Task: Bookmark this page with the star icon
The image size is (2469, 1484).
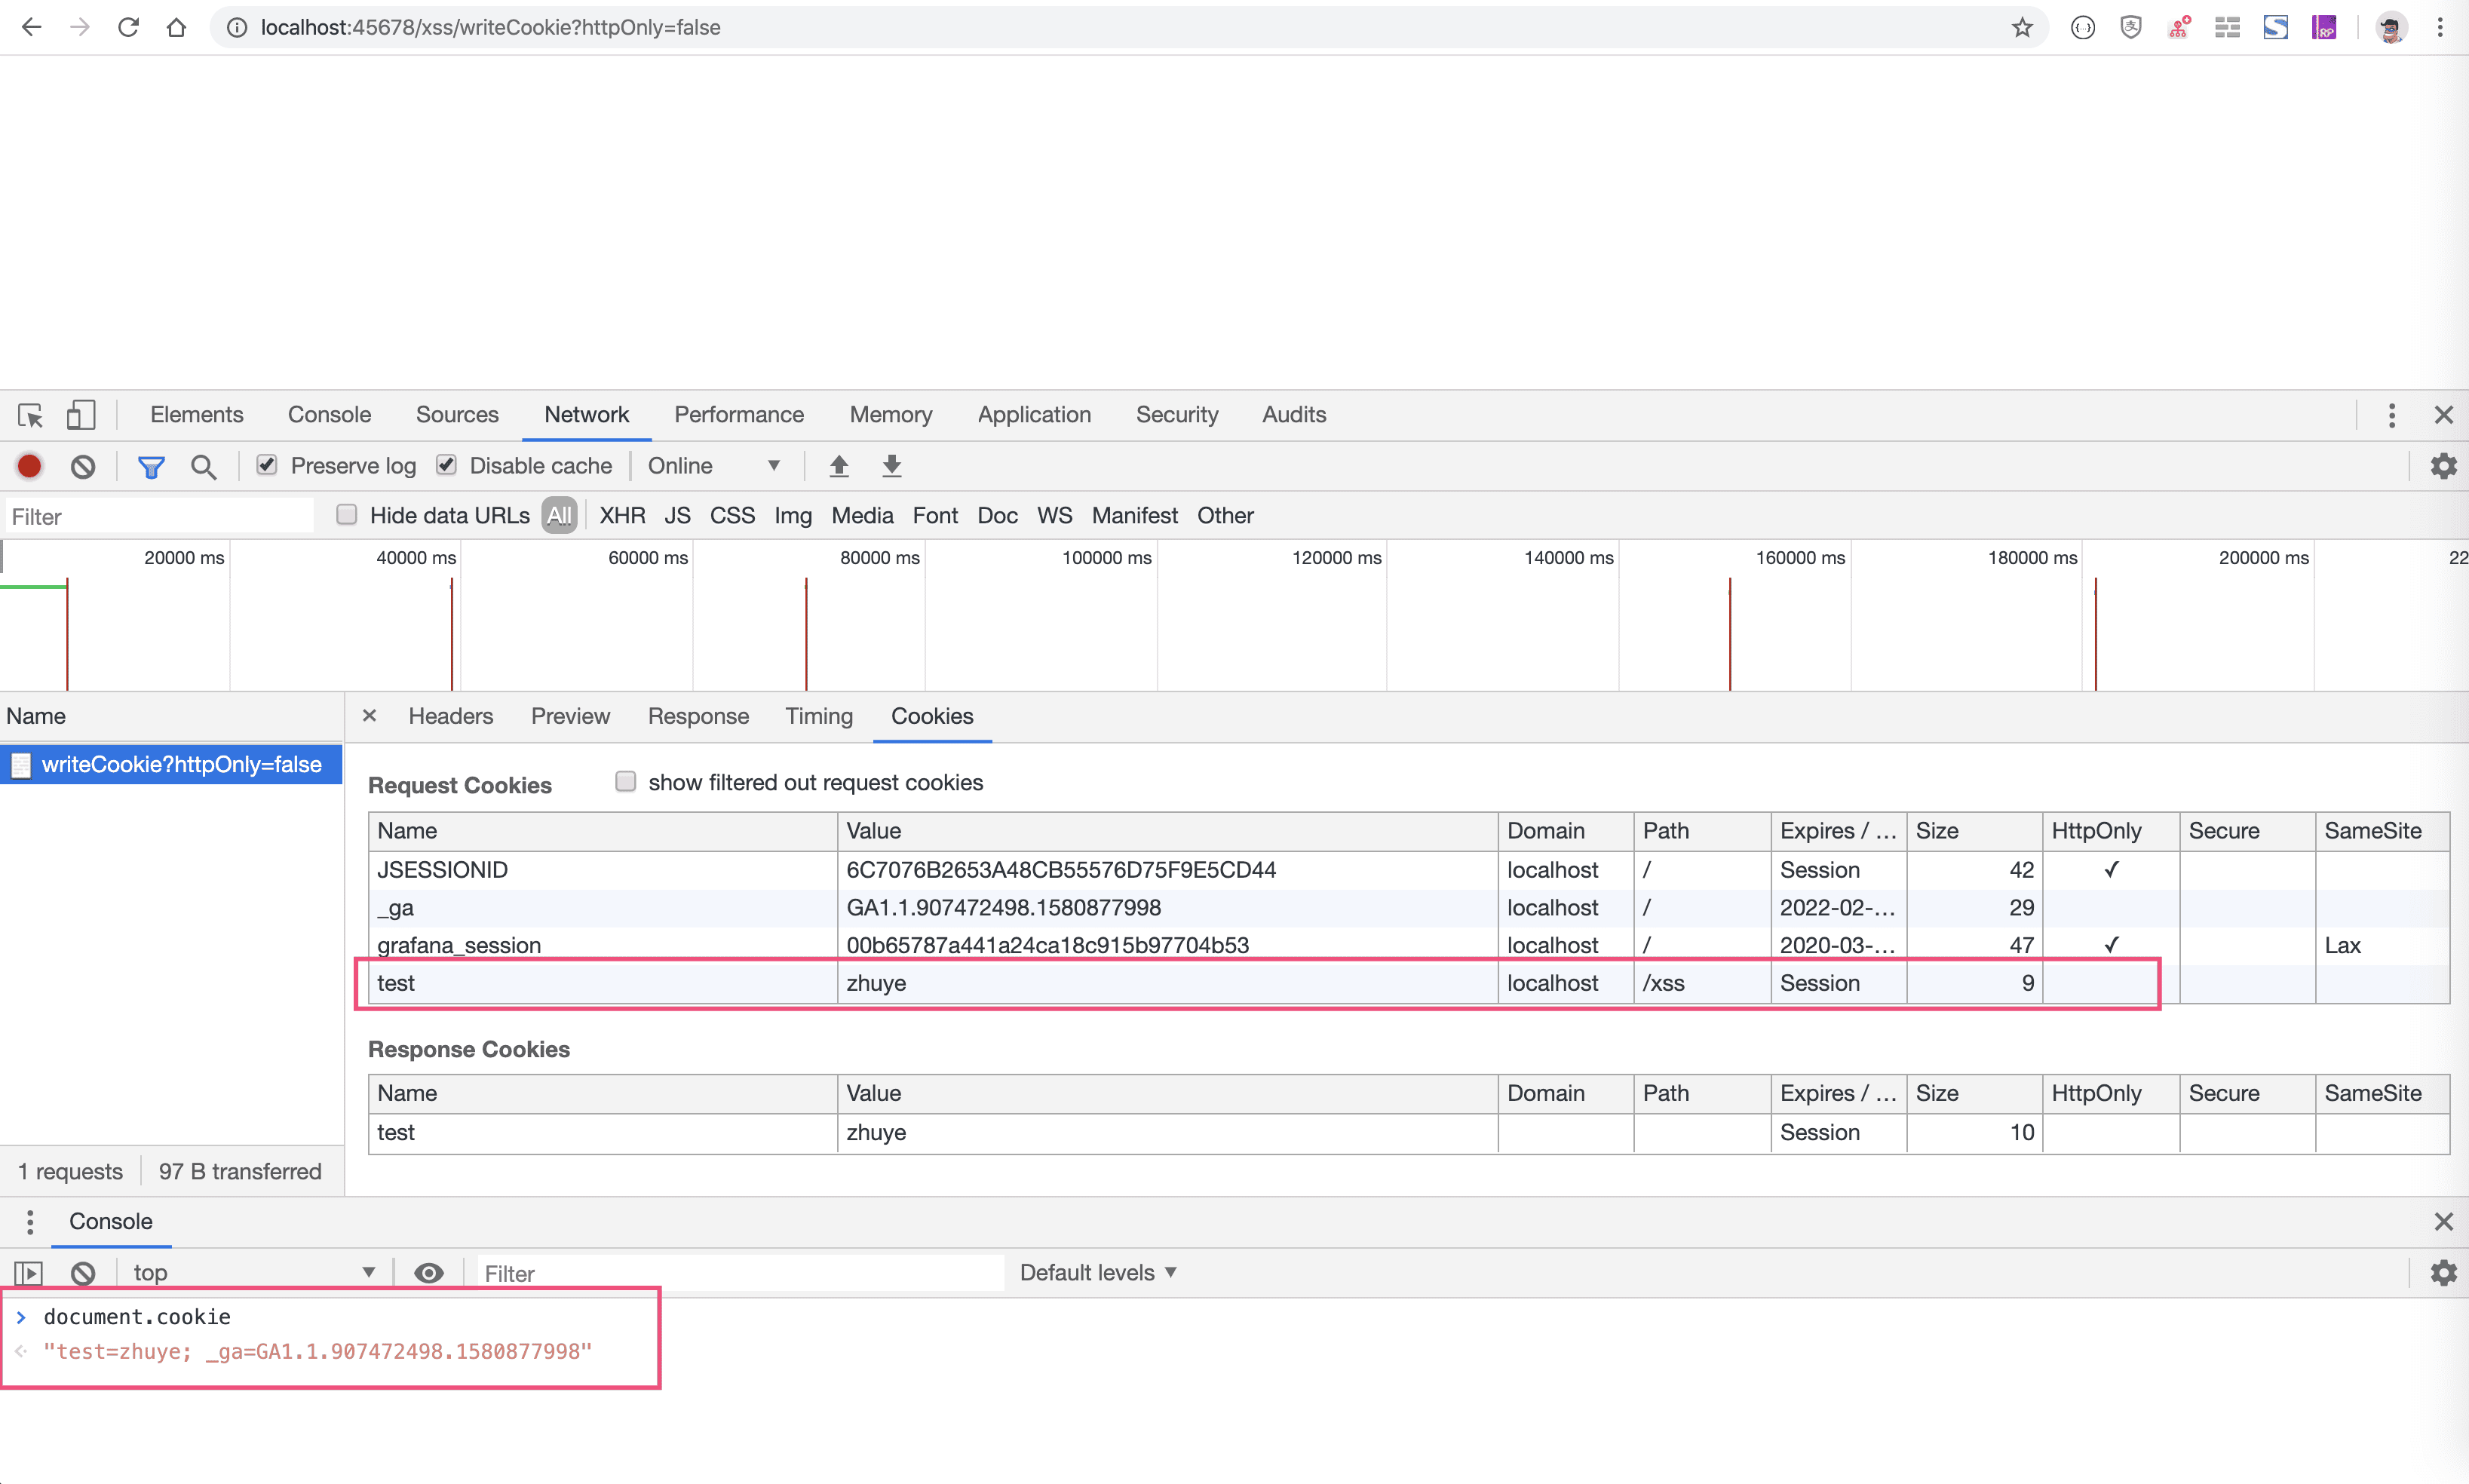Action: pyautogui.click(x=2022, y=27)
